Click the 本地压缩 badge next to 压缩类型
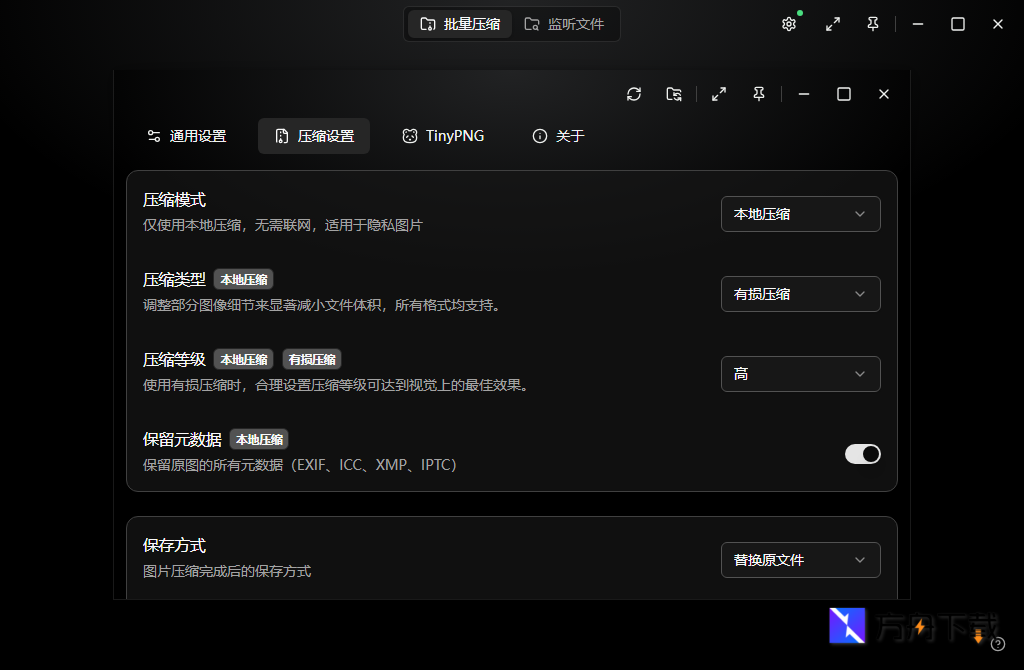Viewport: 1024px width, 670px height. coord(243,279)
